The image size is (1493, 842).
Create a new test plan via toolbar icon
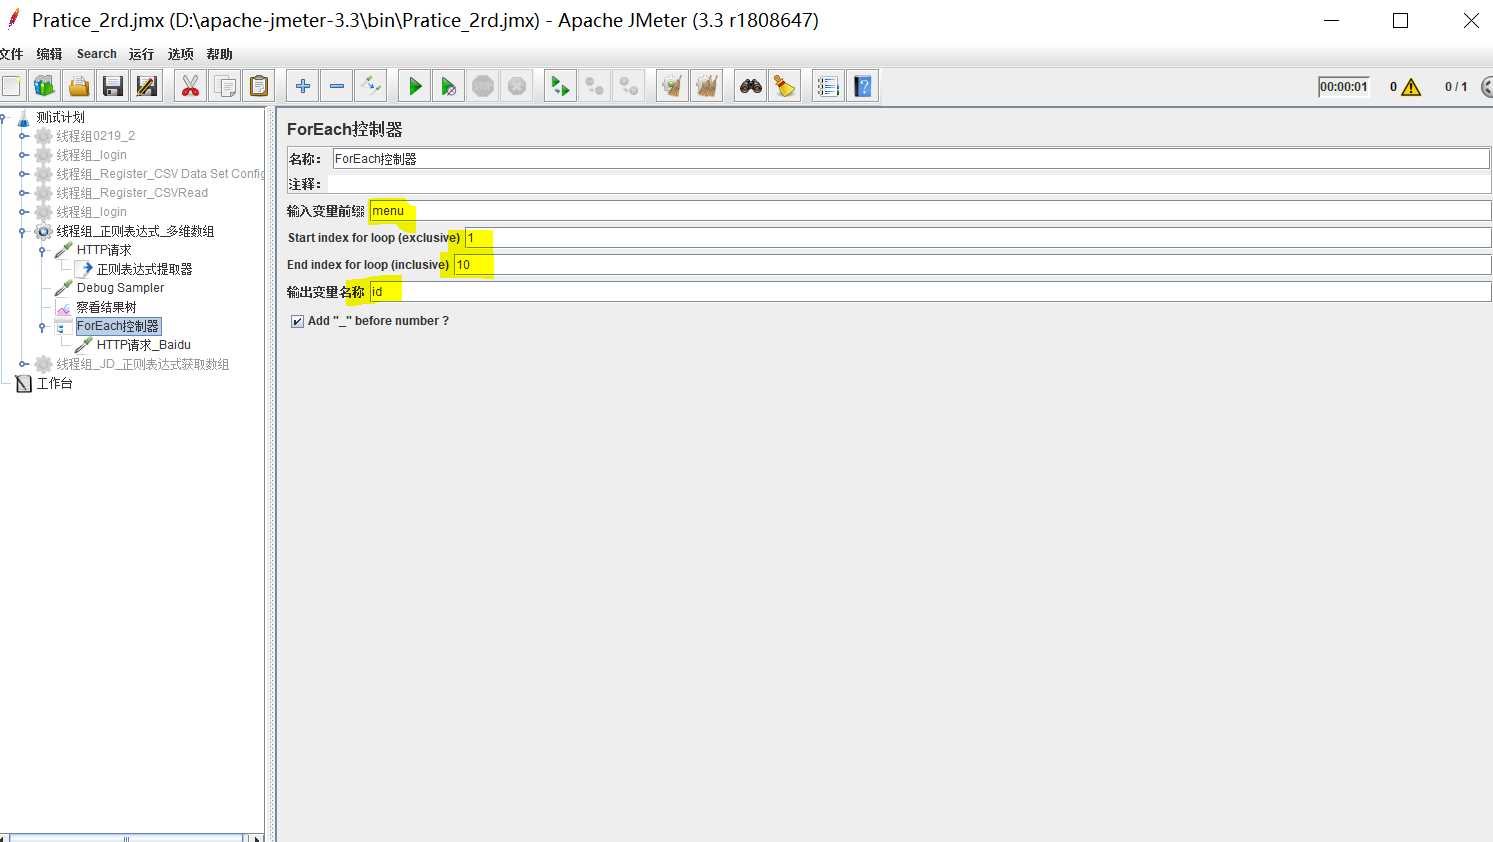(x=12, y=87)
